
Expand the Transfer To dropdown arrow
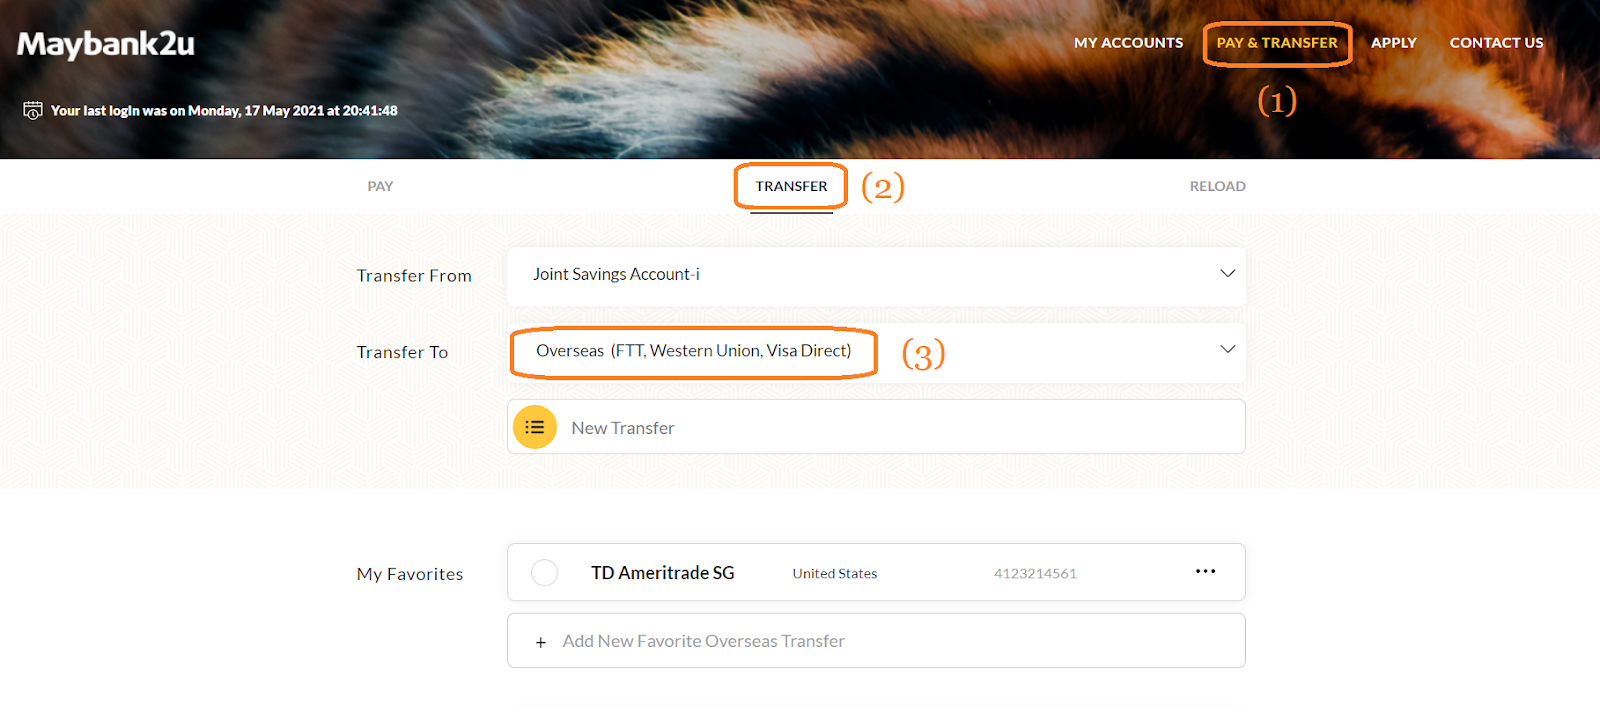point(1227,349)
